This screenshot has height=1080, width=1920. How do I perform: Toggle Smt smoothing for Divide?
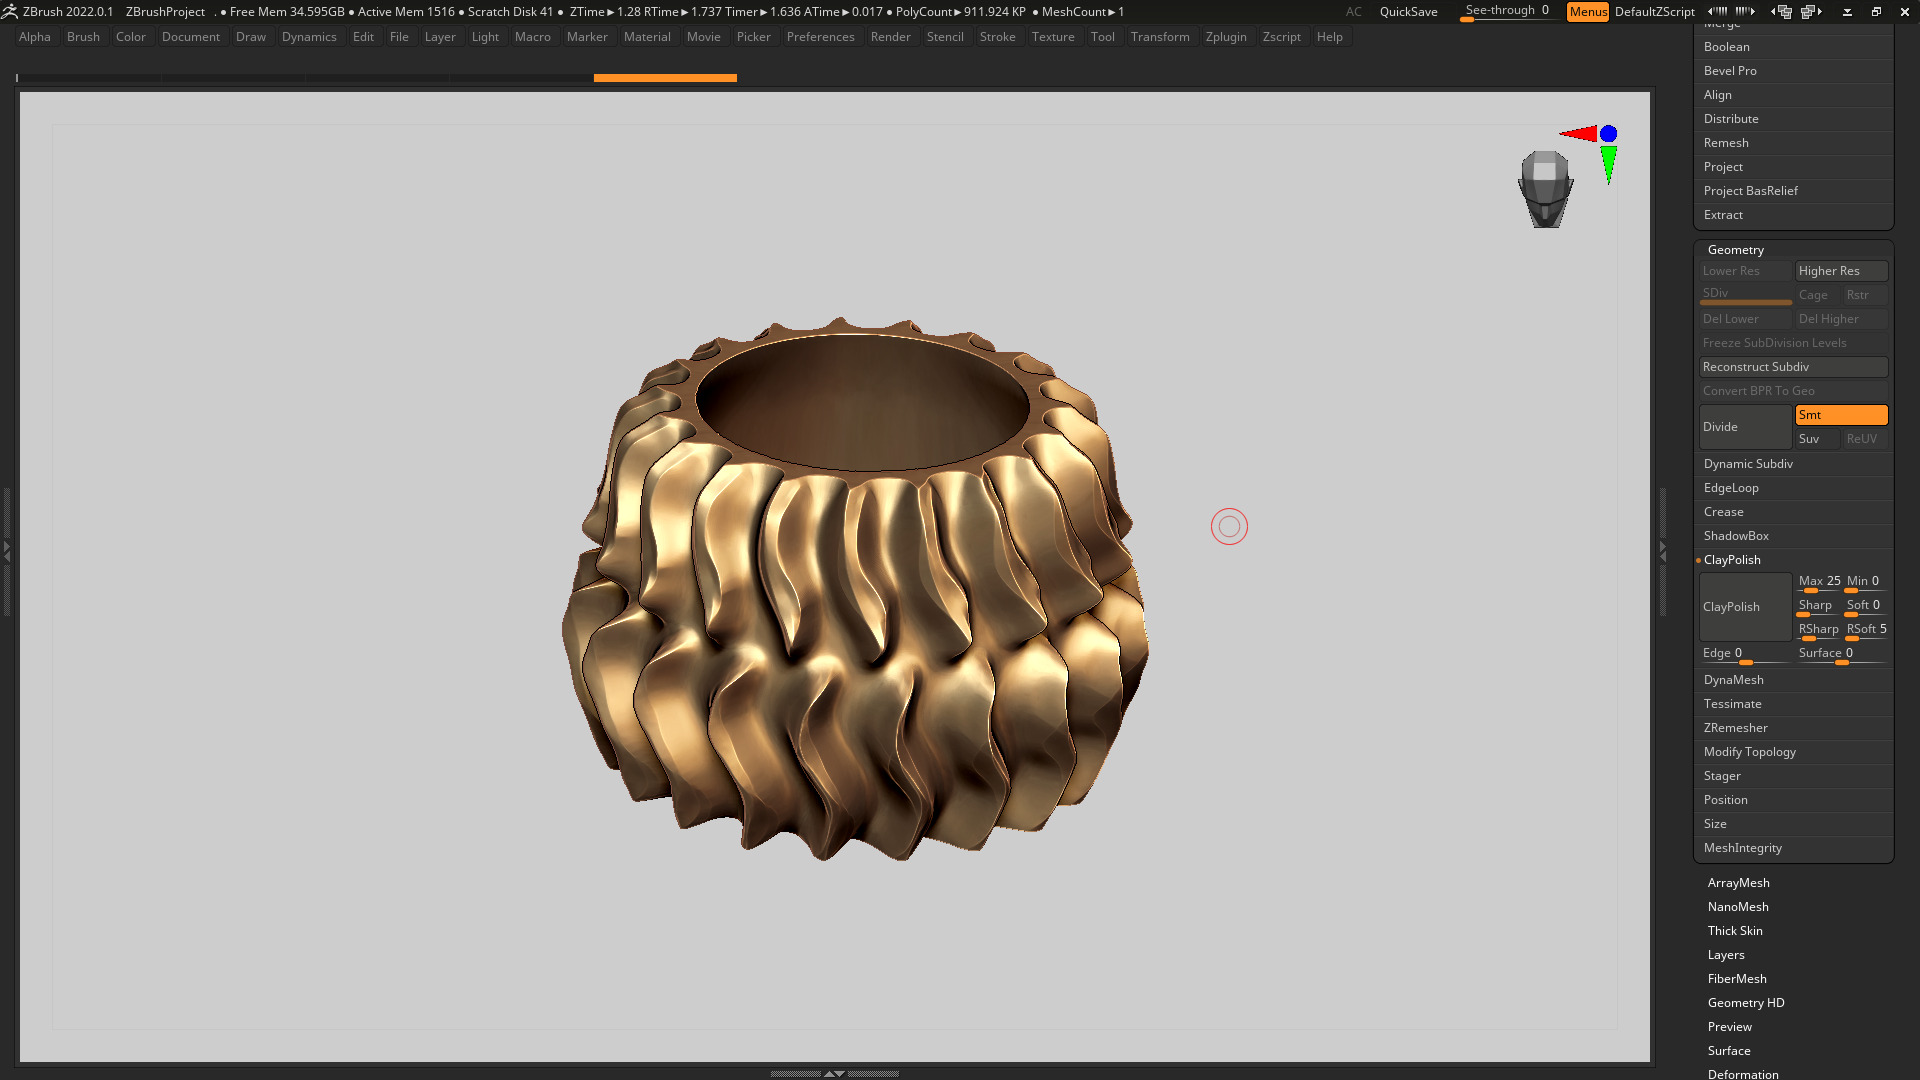pos(1841,415)
